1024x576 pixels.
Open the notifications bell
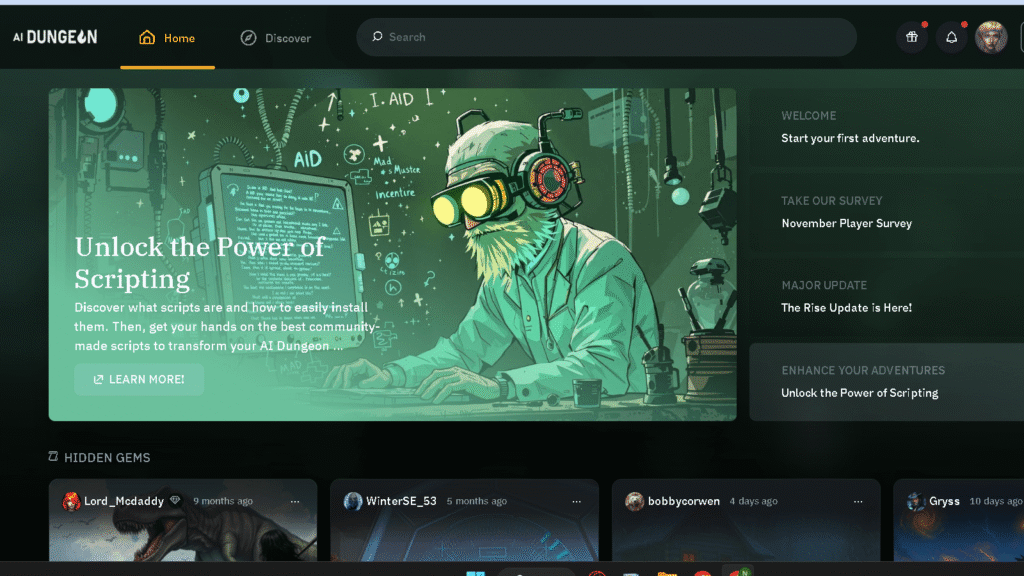951,37
